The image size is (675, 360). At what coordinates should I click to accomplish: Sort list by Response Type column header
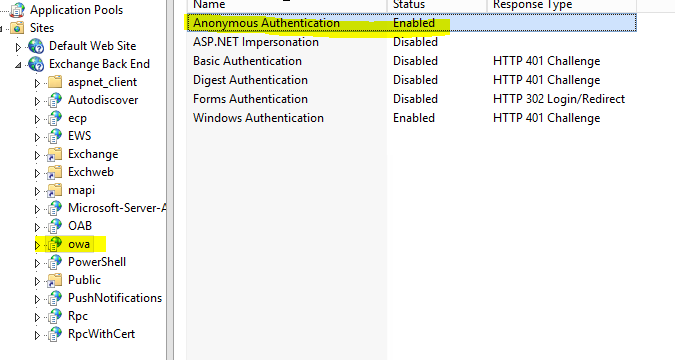tap(562, 5)
